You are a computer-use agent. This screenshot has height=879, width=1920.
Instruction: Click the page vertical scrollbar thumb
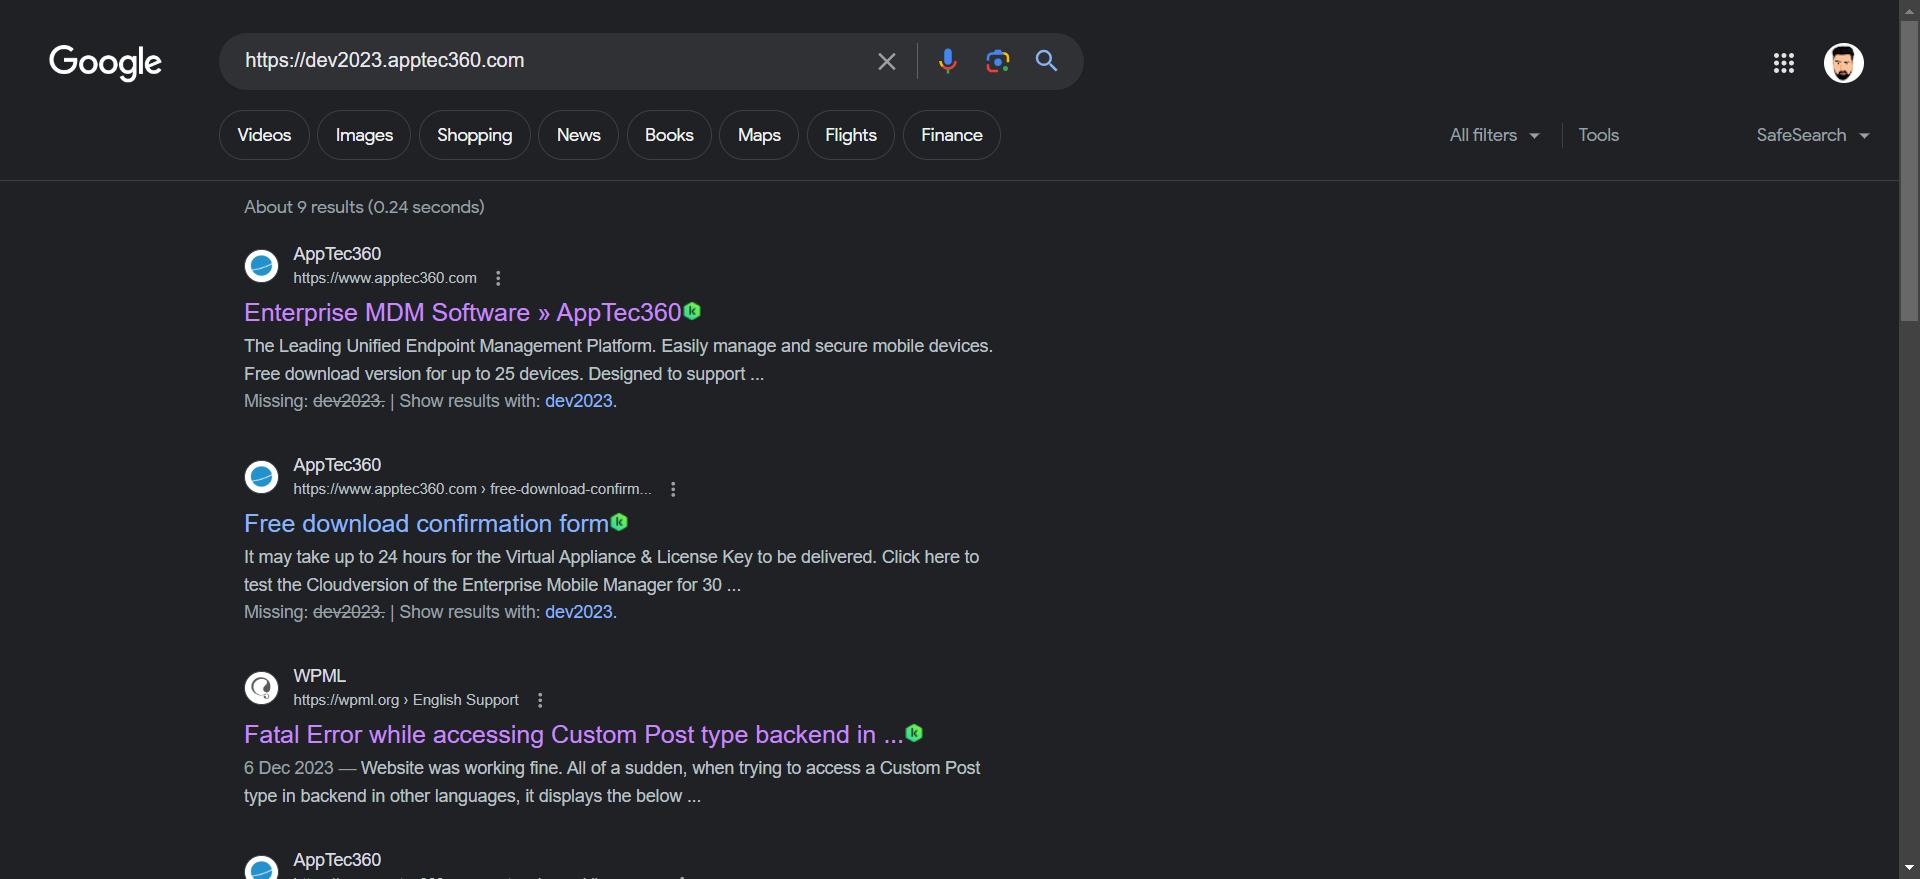coord(1909,170)
